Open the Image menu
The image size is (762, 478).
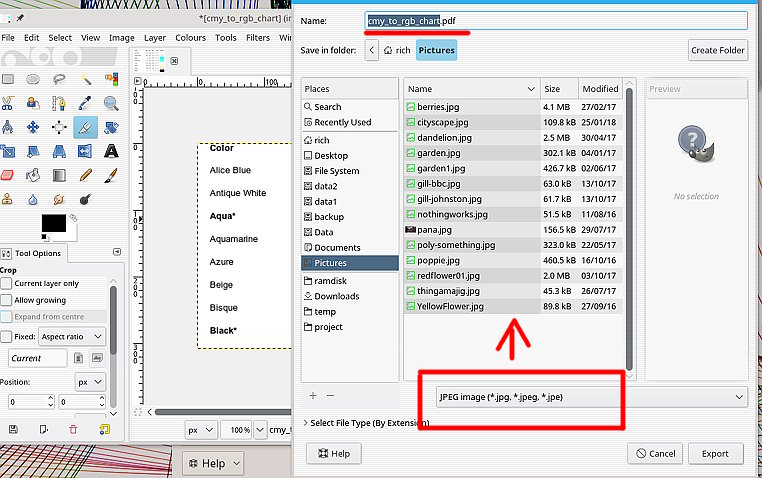pos(121,37)
